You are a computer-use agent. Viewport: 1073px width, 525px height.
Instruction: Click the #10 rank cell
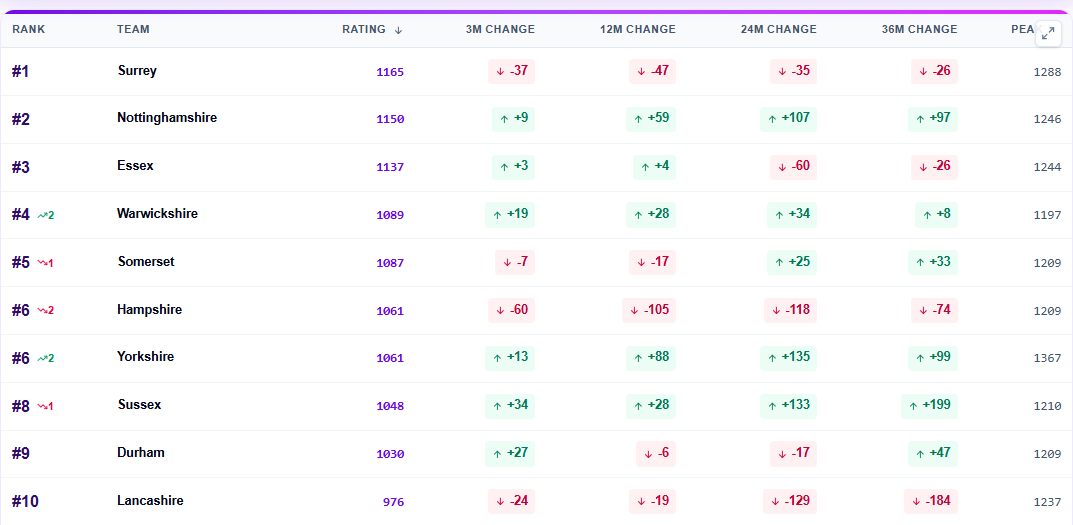[x=25, y=502]
